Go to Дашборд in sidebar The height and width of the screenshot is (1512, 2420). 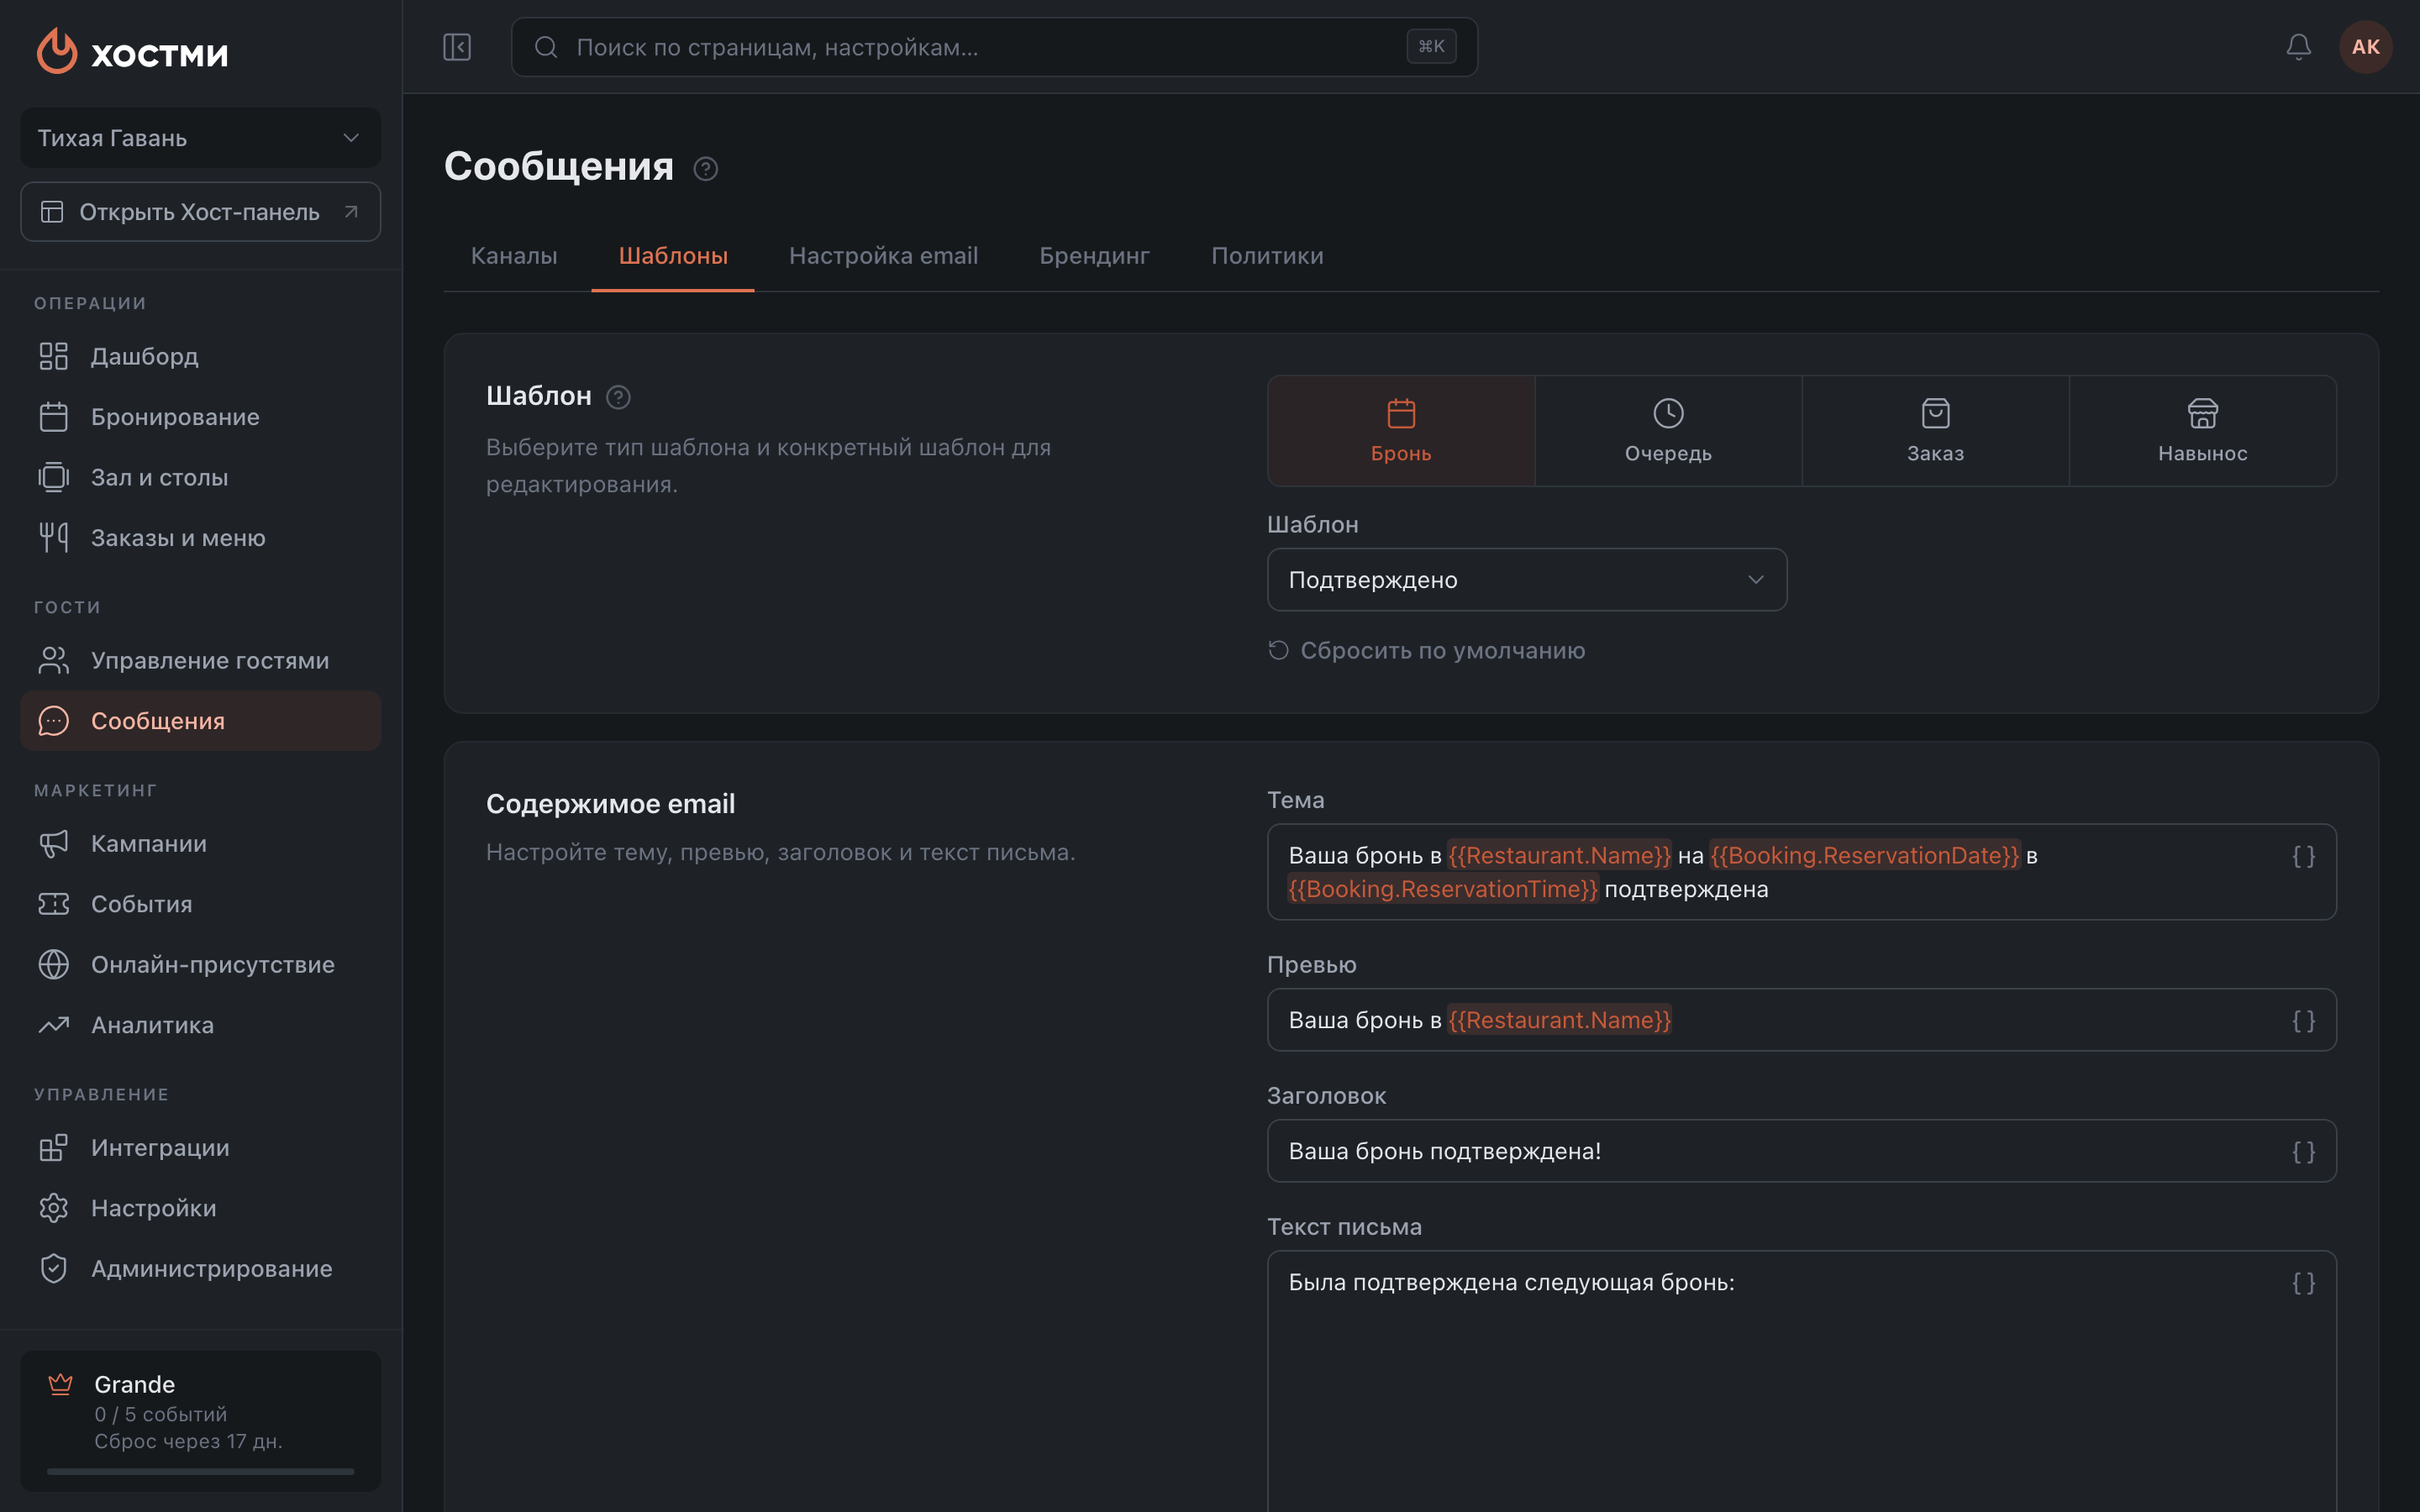tap(200, 357)
